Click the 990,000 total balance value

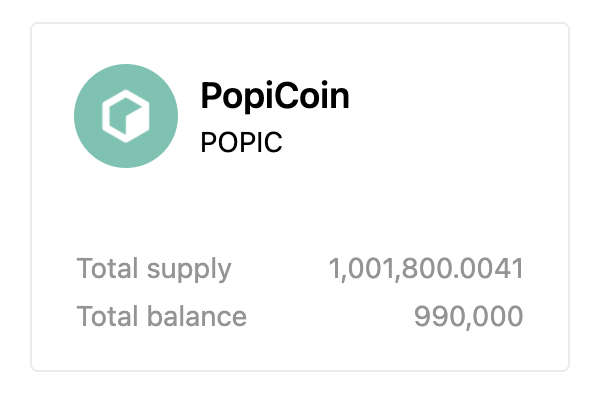(x=469, y=316)
